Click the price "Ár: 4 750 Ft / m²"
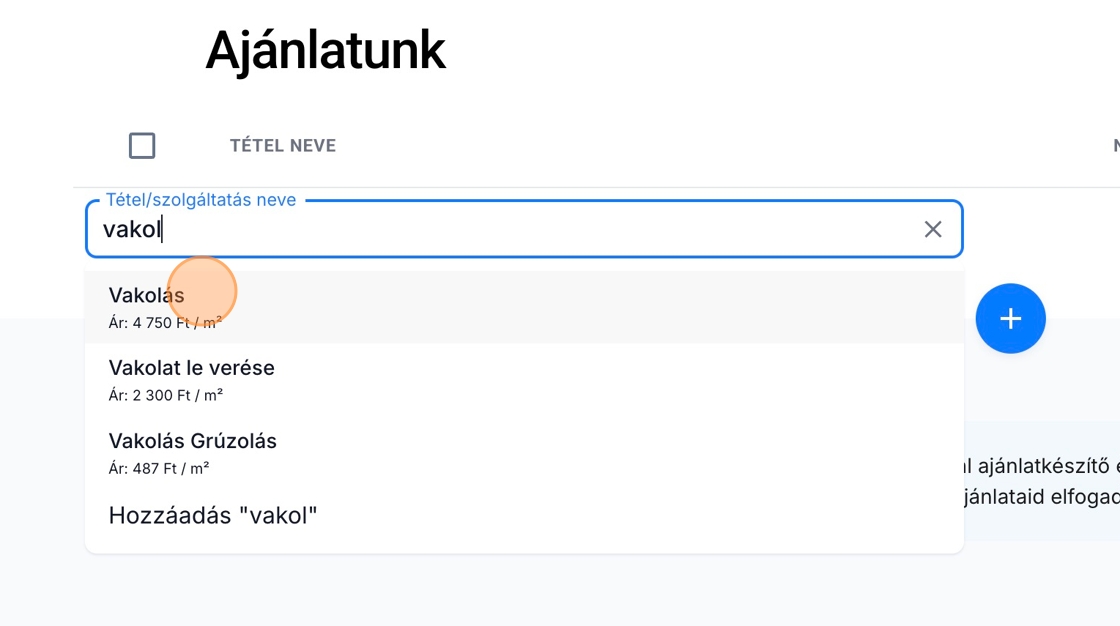 pyautogui.click(x=165, y=323)
